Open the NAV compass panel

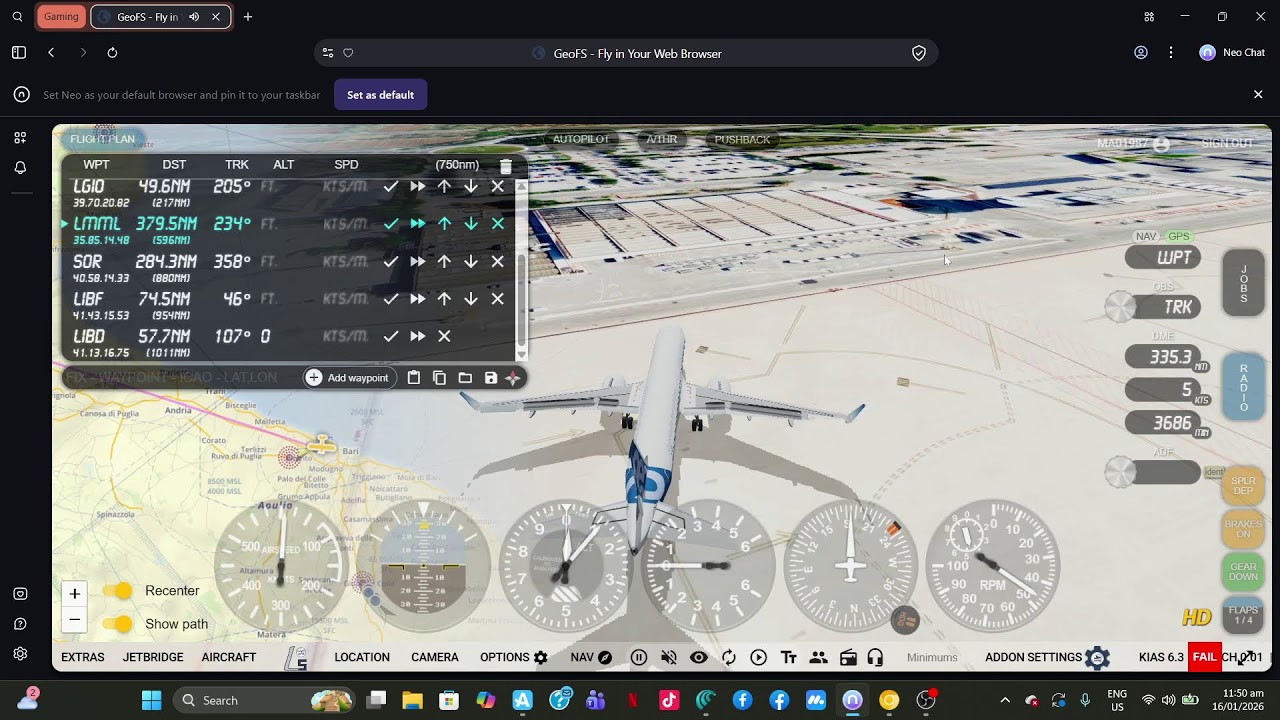[x=591, y=657]
